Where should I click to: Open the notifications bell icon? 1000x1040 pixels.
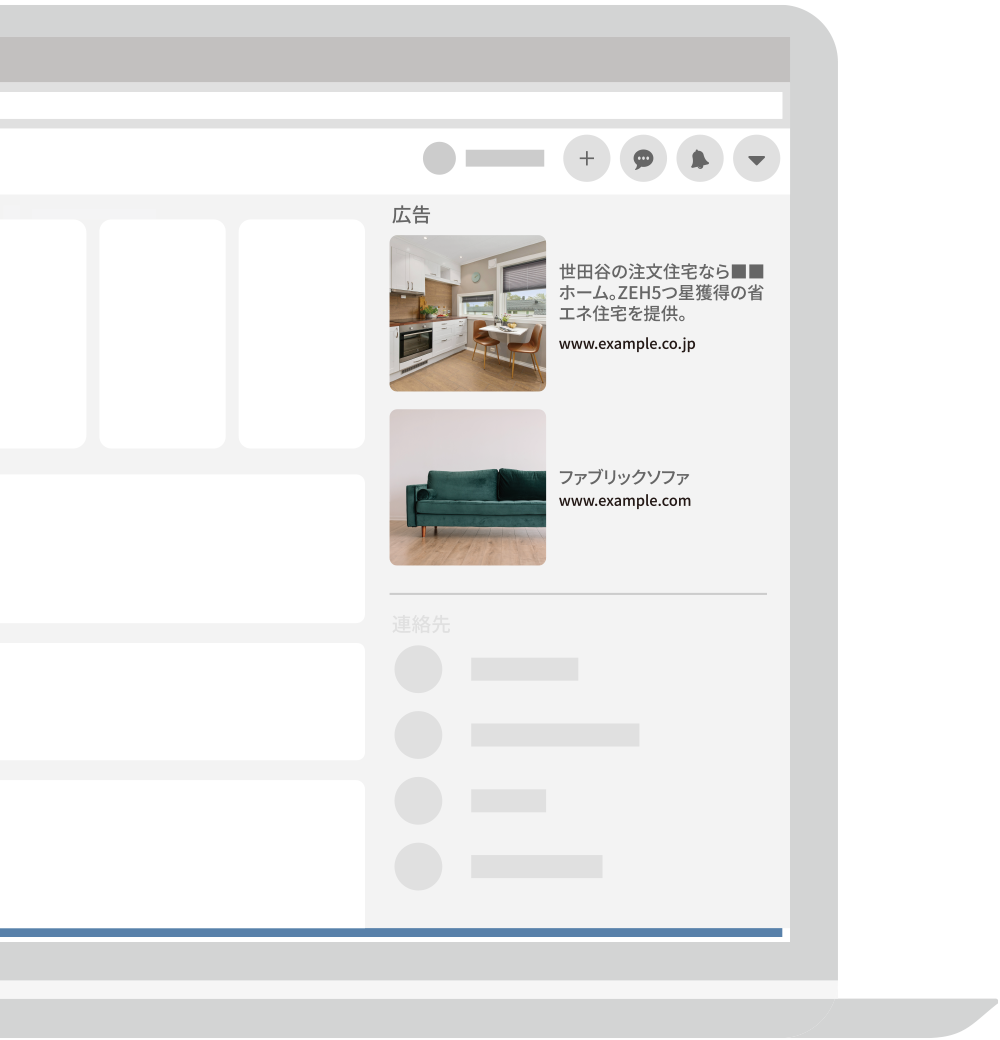click(700, 159)
